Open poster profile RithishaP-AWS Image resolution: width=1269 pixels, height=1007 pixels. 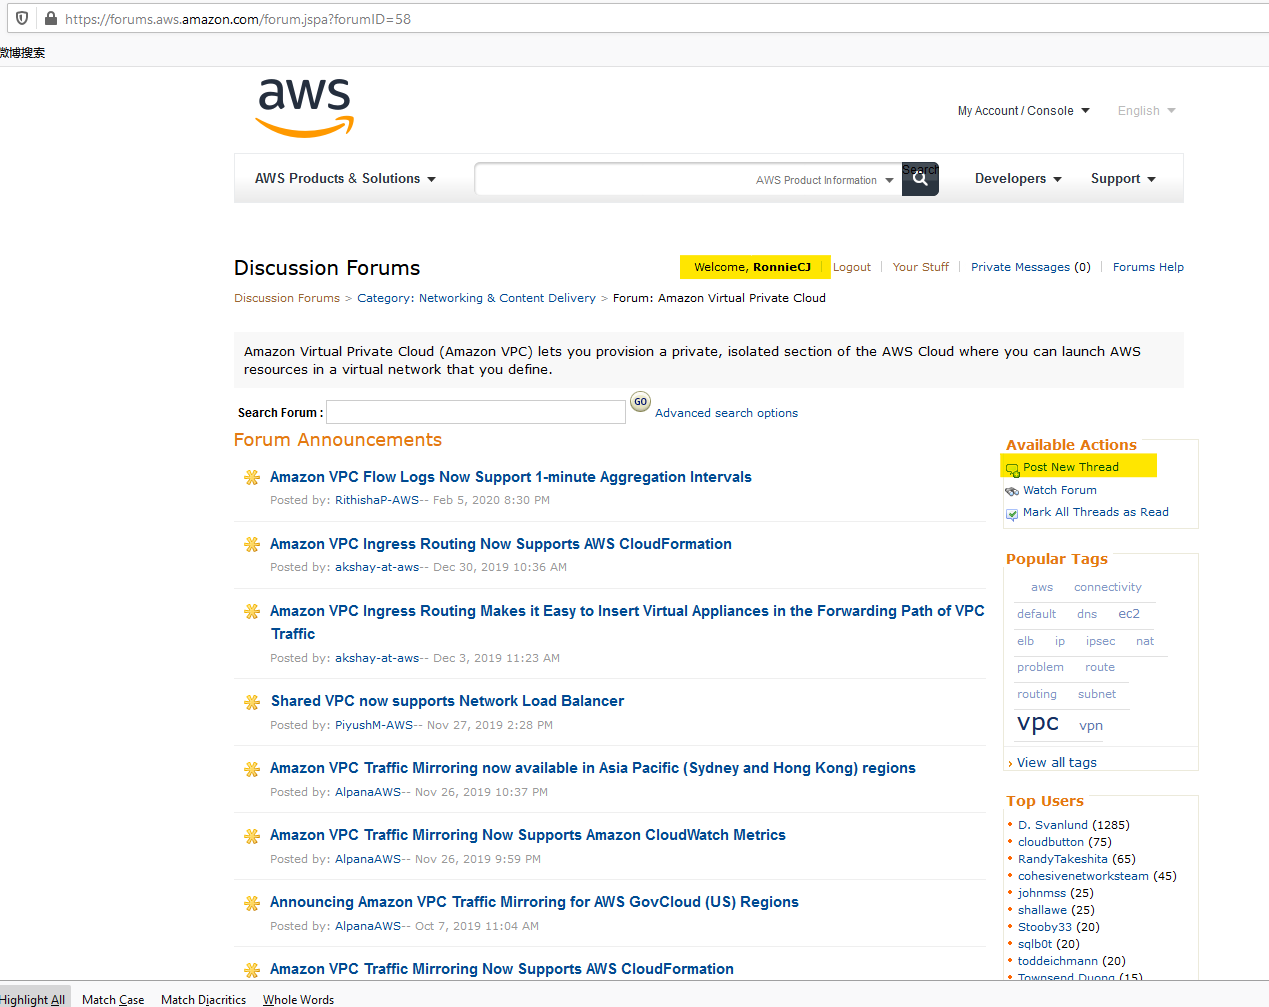pyautogui.click(x=377, y=500)
